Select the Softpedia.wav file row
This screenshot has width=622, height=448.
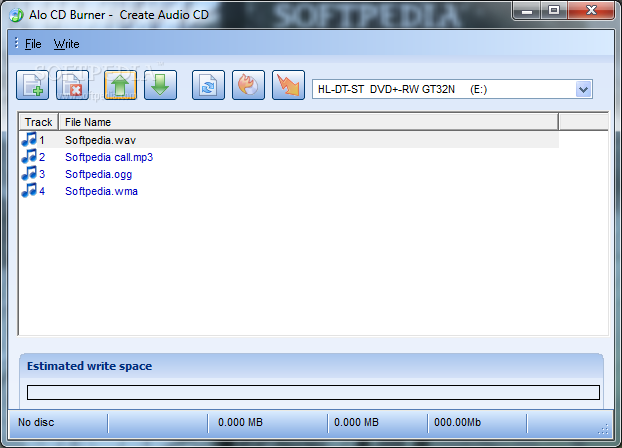[289, 140]
